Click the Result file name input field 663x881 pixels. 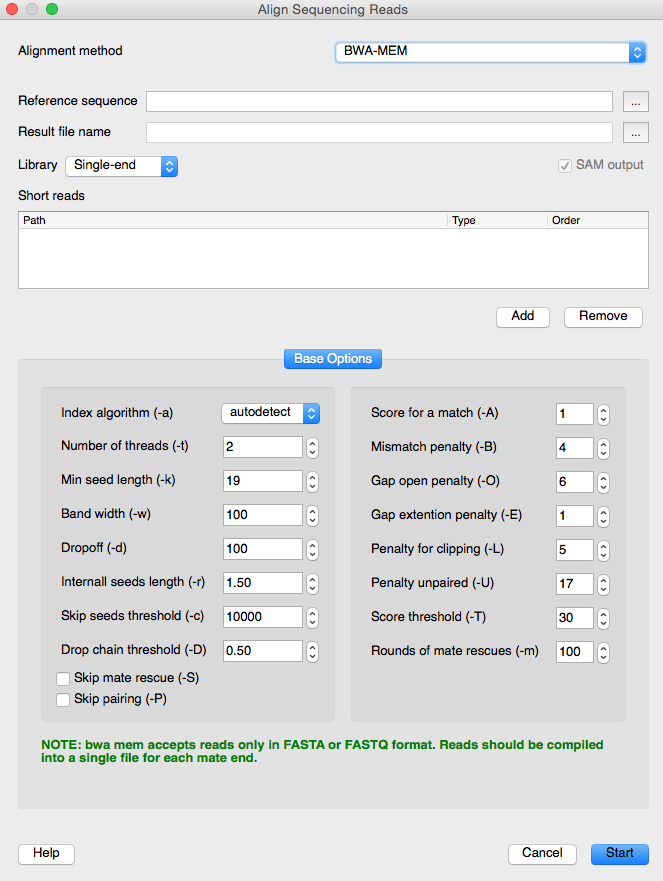(x=379, y=133)
